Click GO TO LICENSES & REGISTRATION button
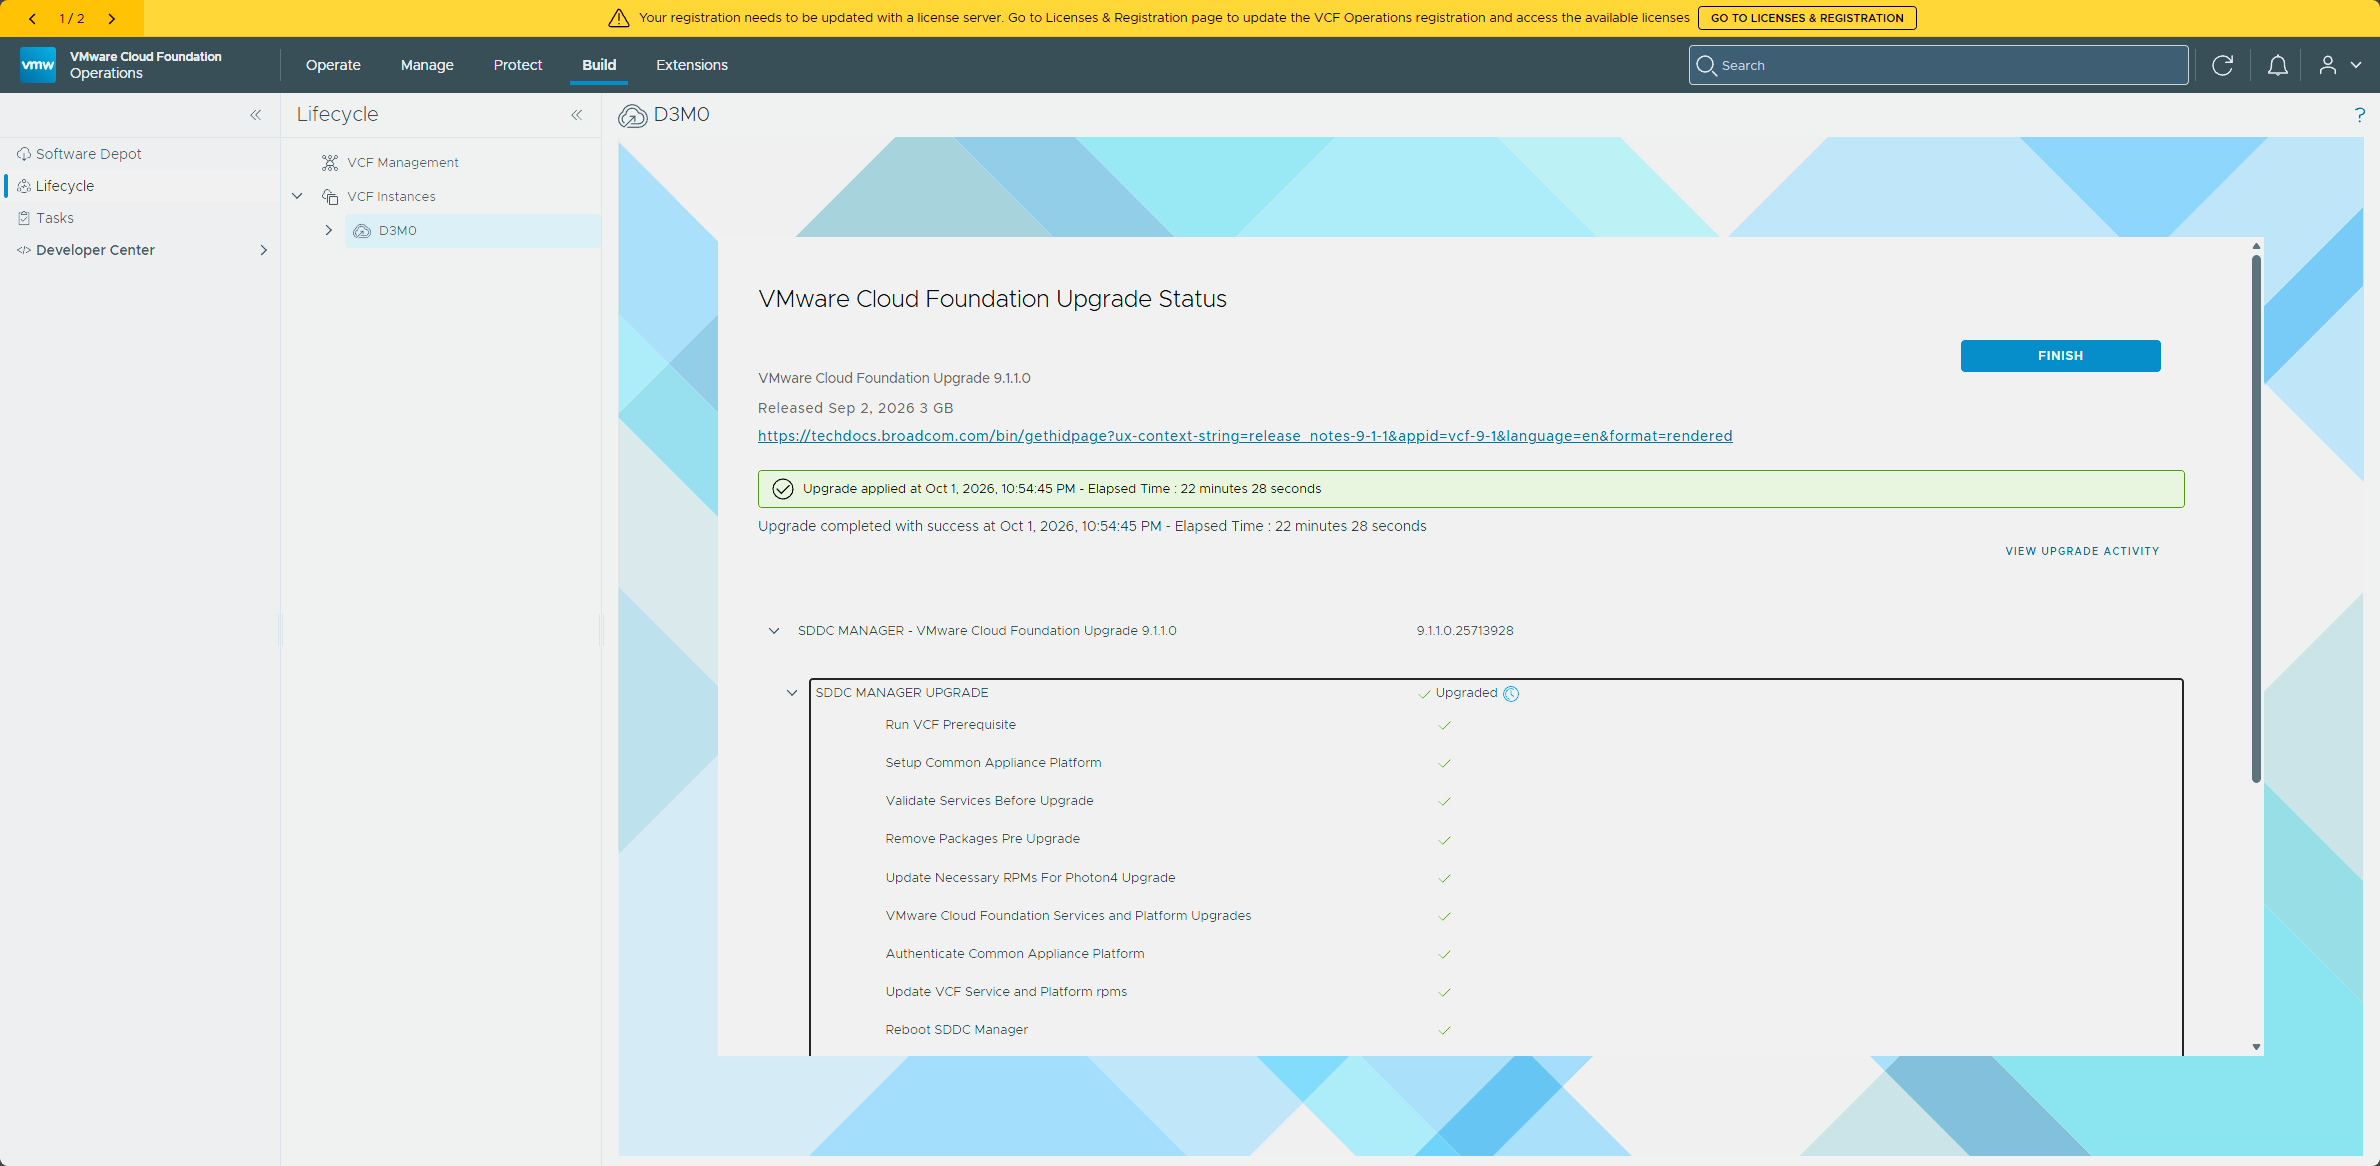The height and width of the screenshot is (1166, 2380). pos(1807,18)
